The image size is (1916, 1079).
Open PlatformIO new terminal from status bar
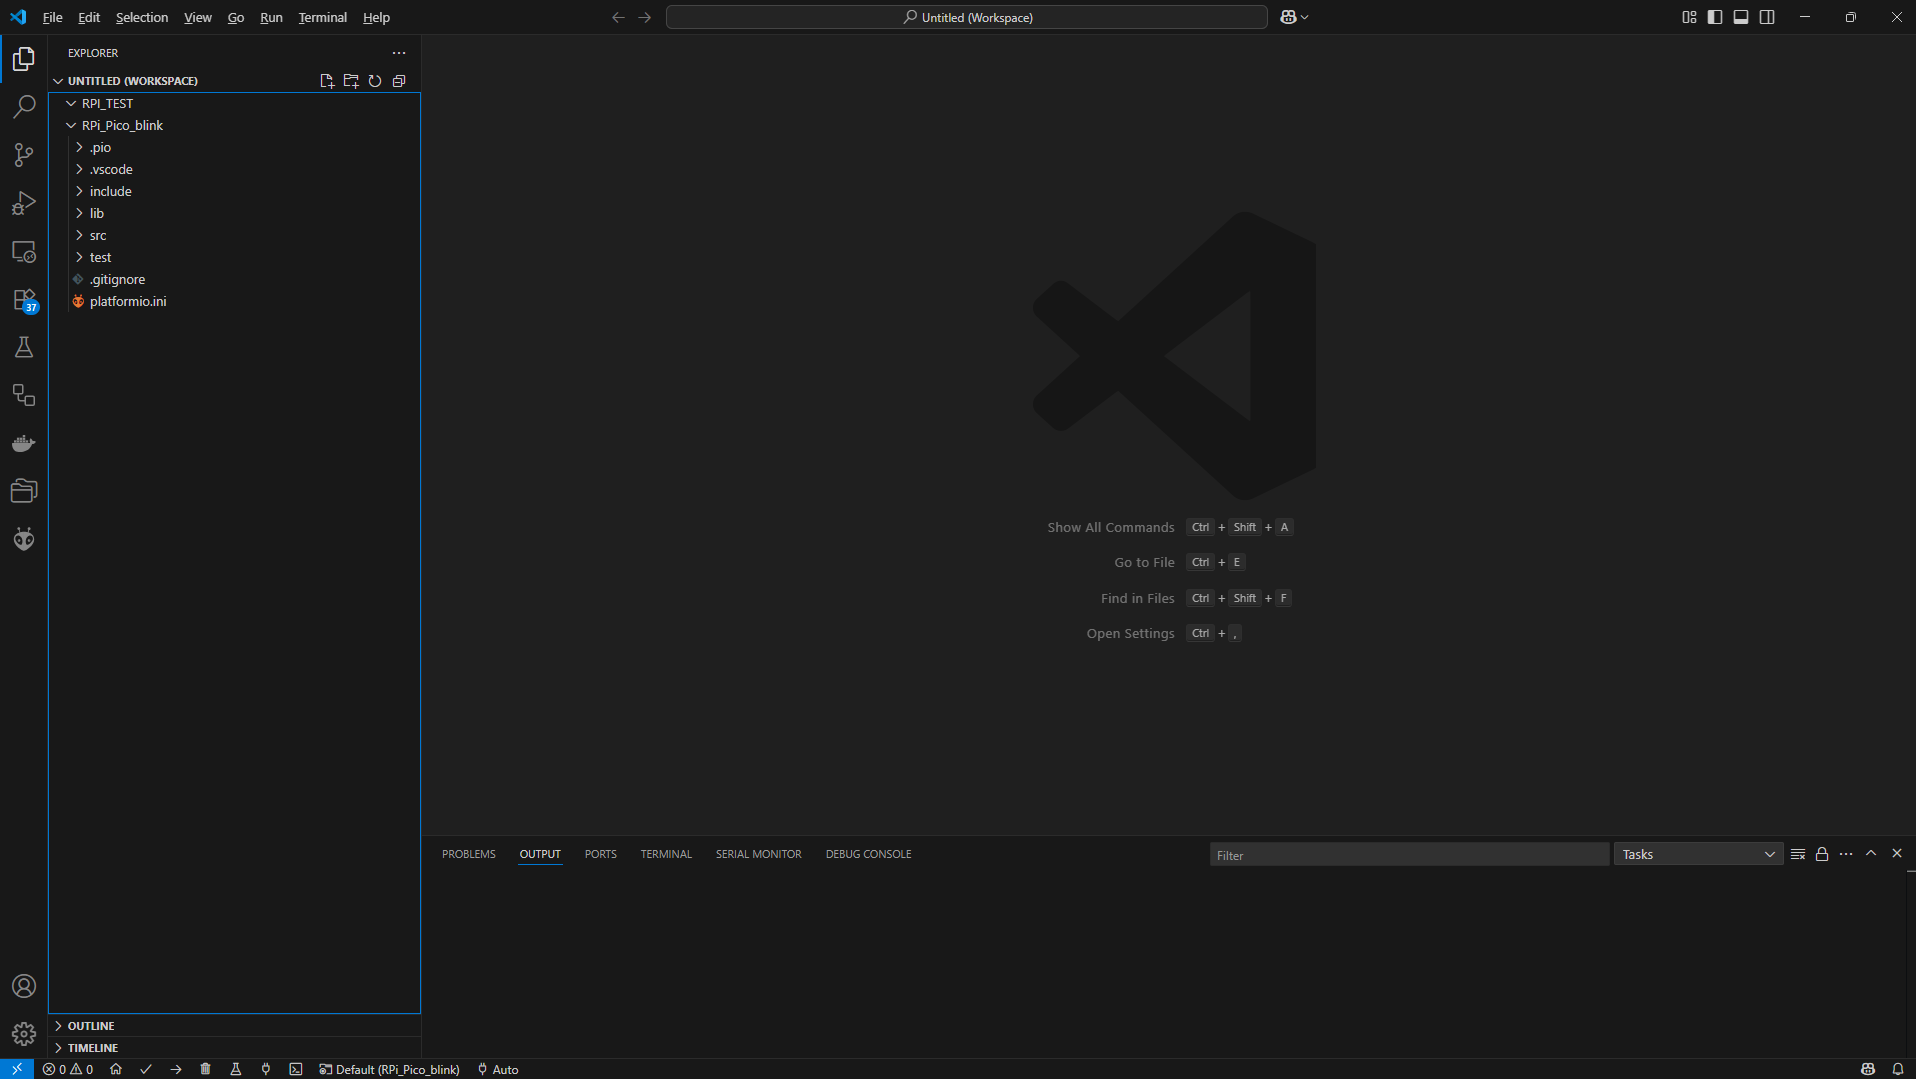click(x=296, y=1069)
